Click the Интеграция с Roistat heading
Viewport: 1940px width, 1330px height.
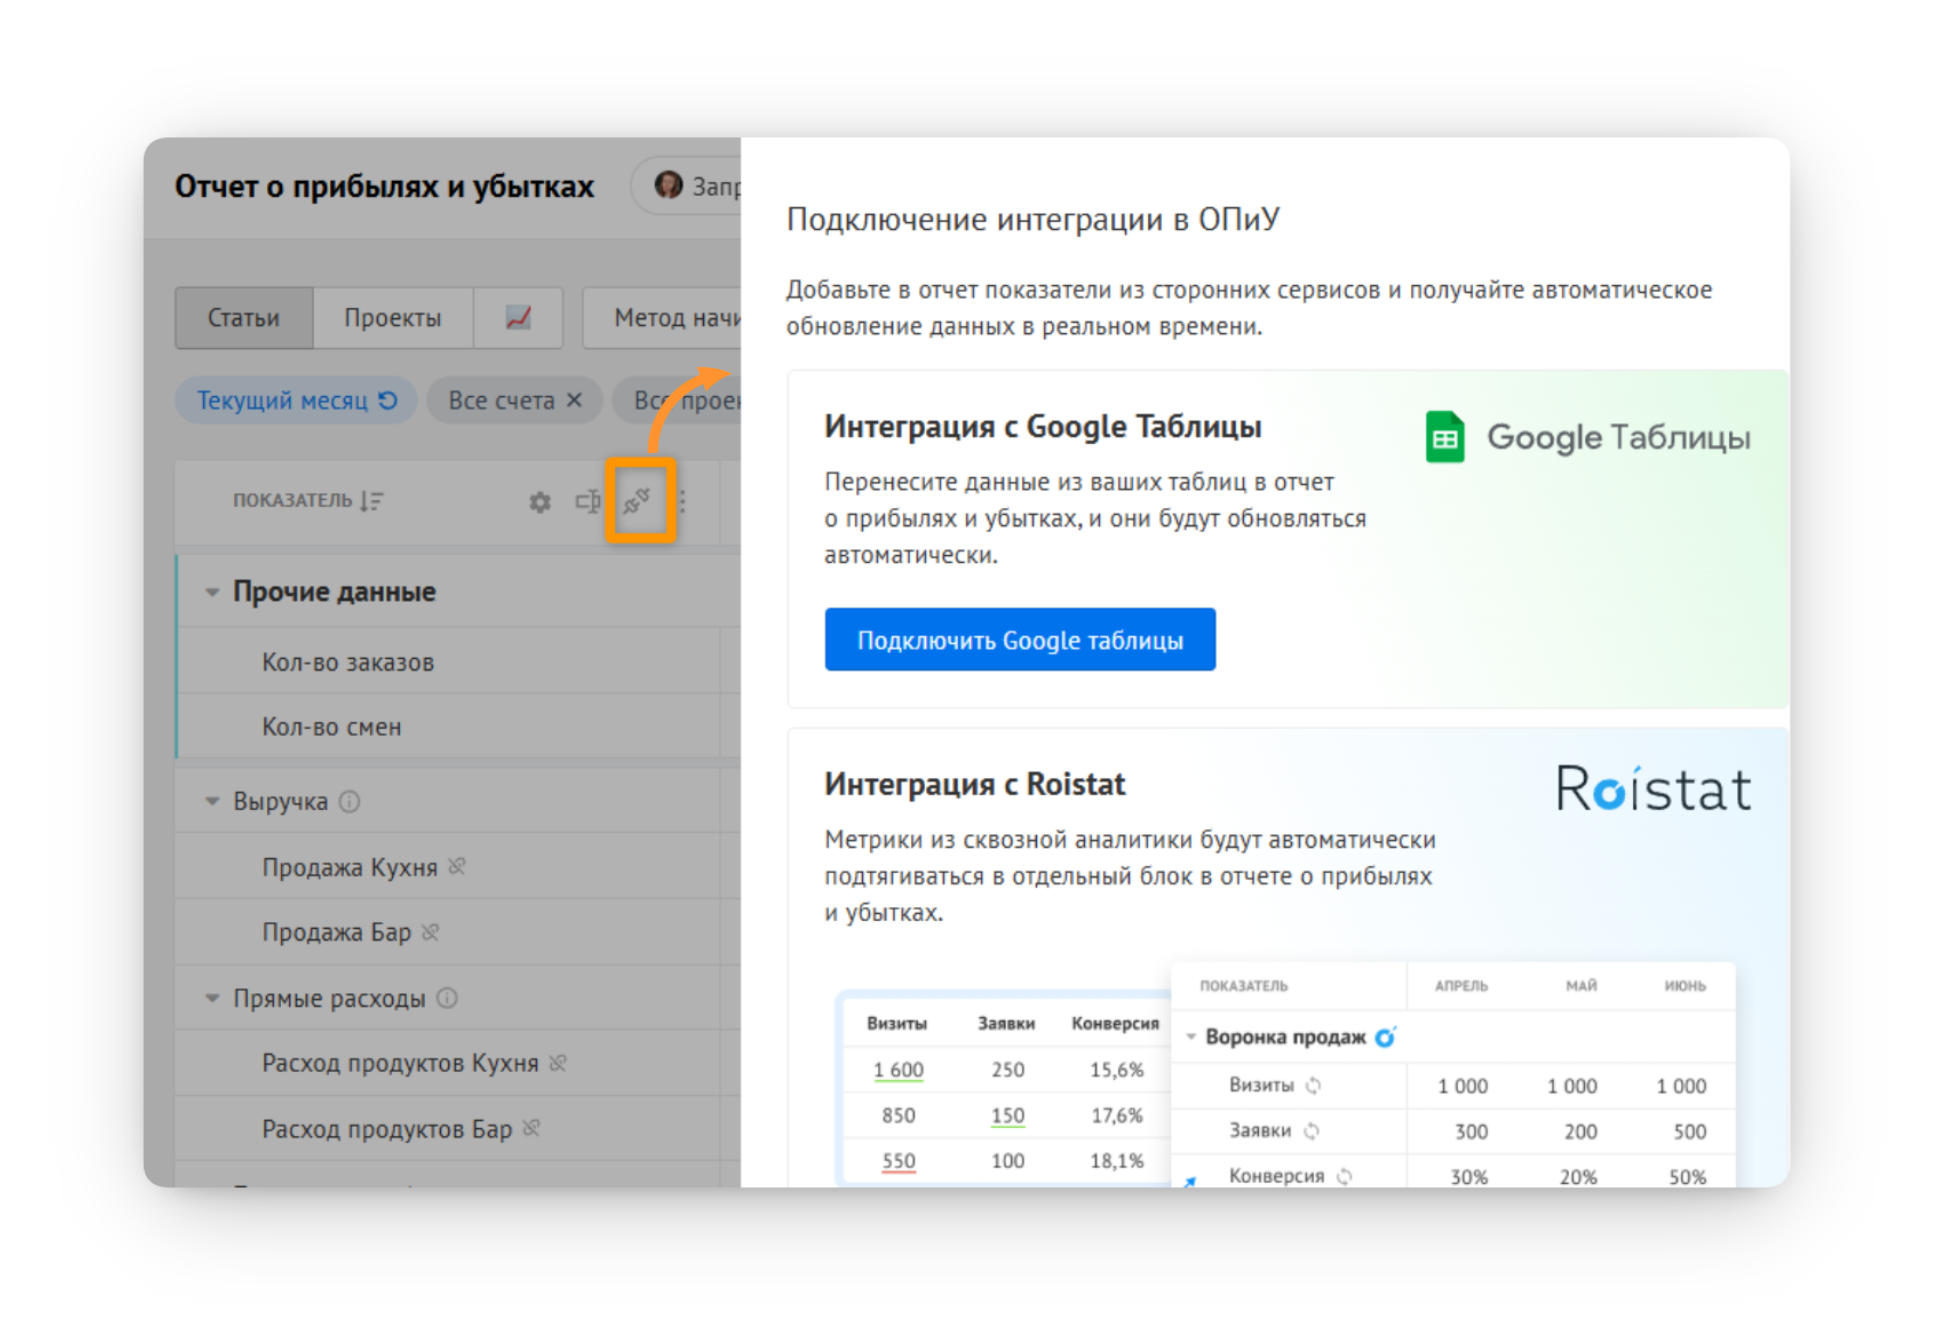(x=975, y=784)
